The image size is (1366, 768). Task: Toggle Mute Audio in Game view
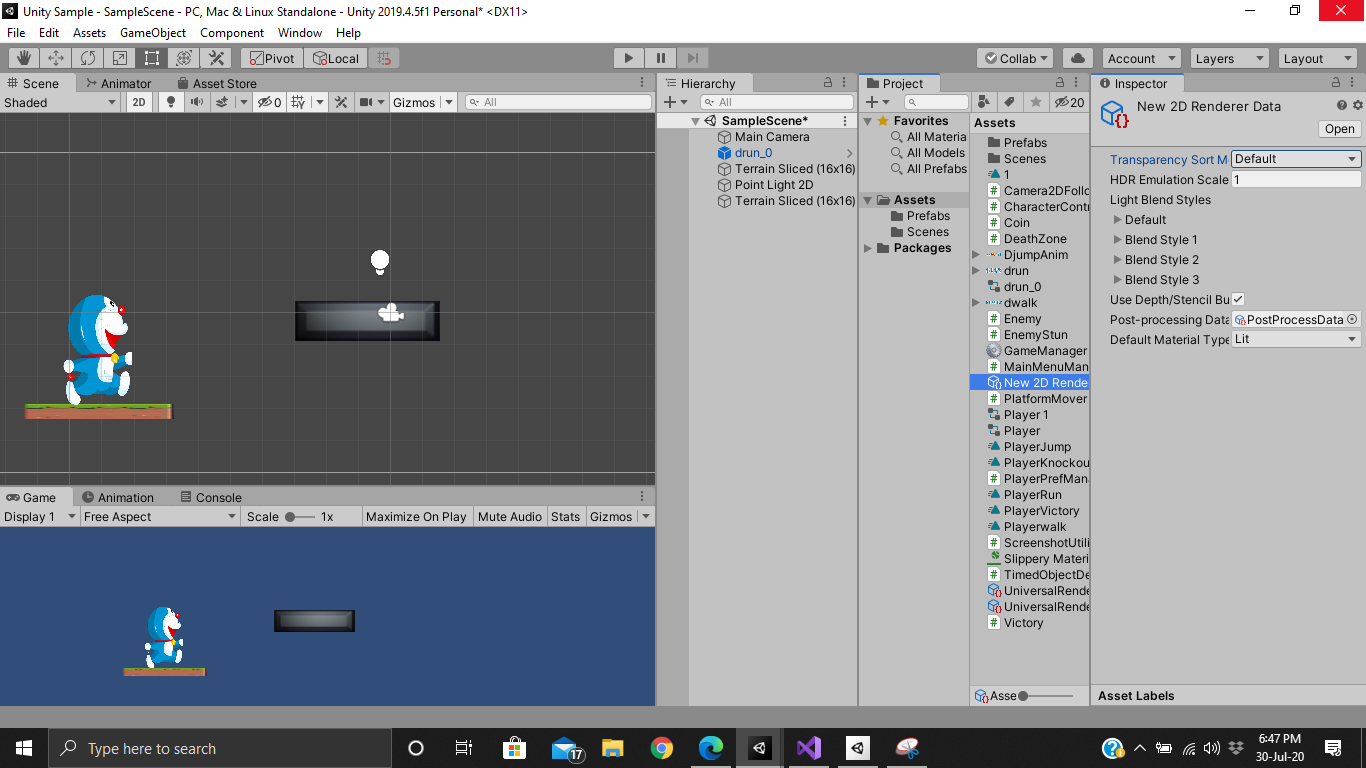point(510,516)
